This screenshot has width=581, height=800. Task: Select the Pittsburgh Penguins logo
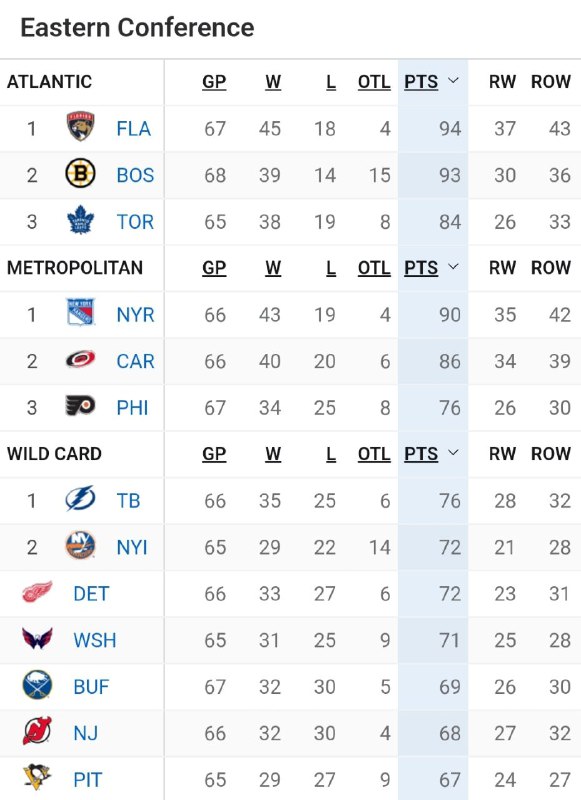[x=37, y=777]
